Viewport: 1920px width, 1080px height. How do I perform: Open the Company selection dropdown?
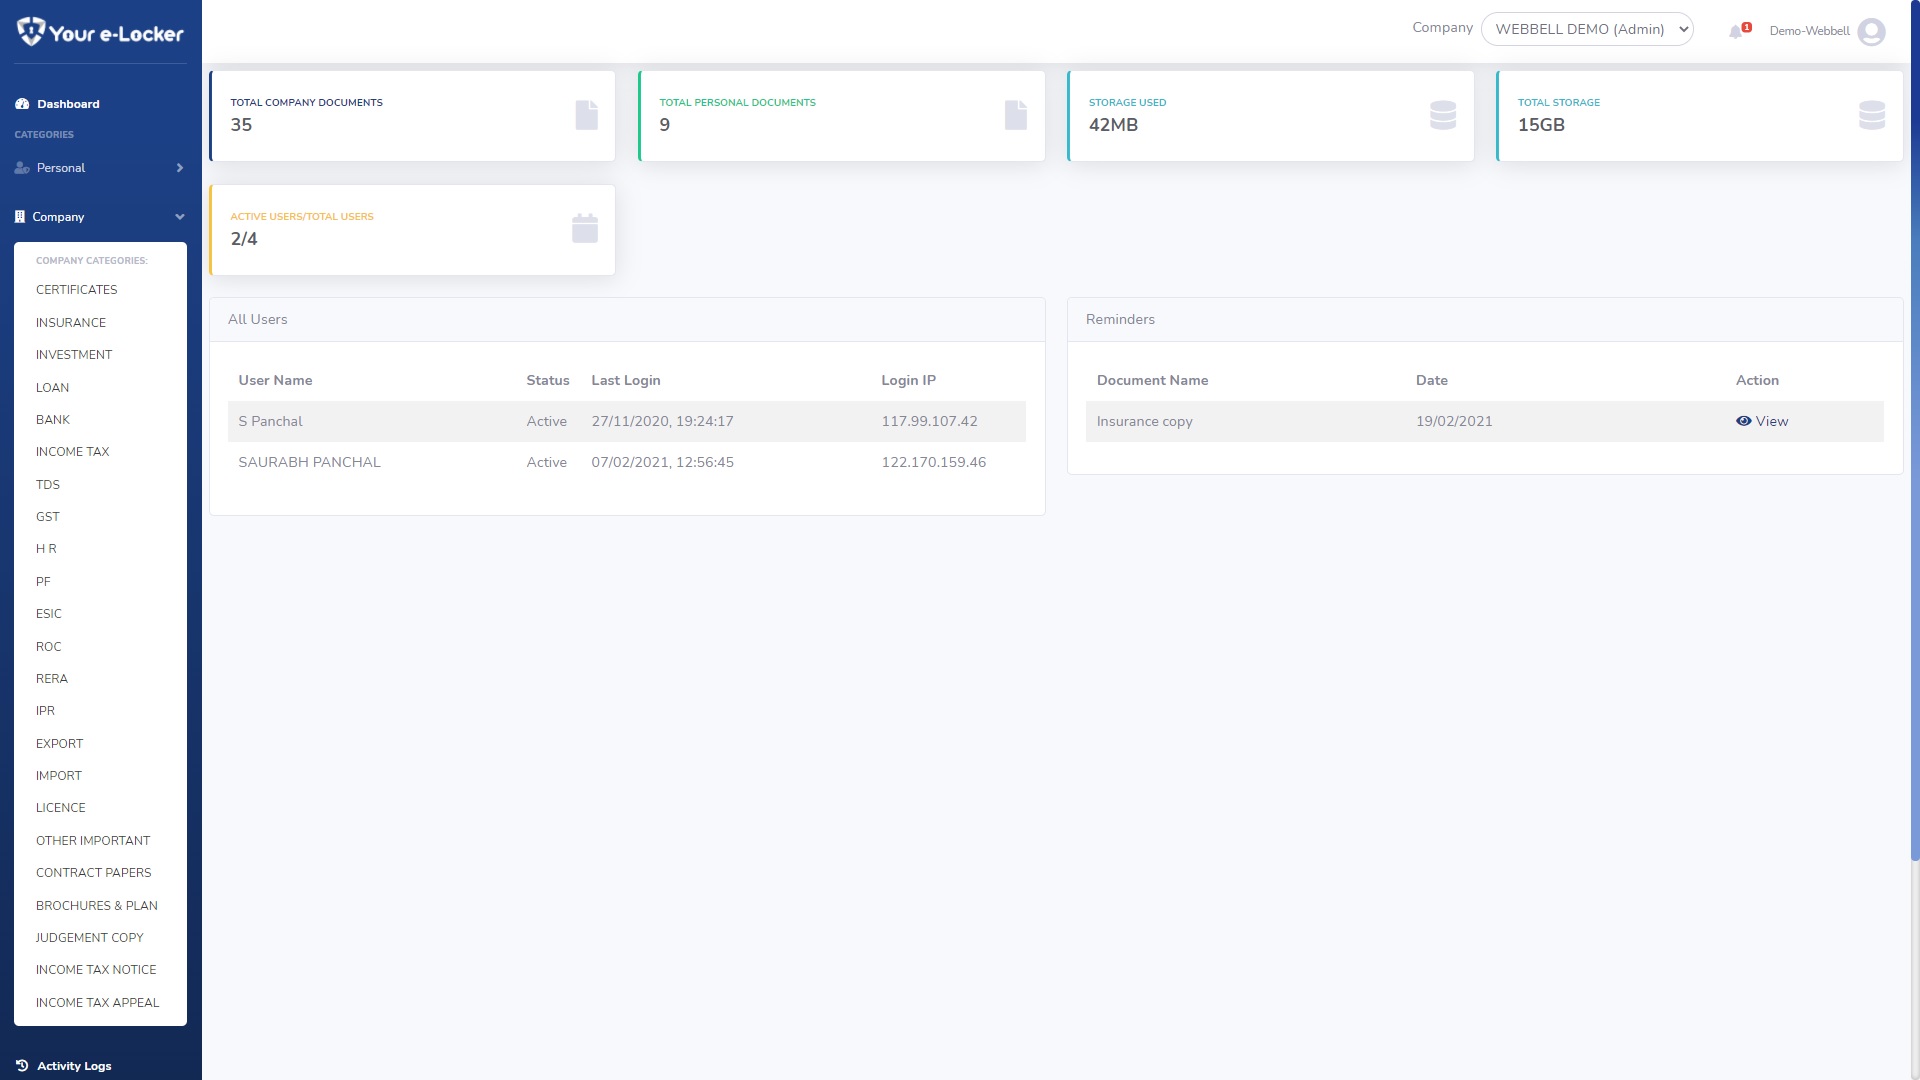pyautogui.click(x=1587, y=29)
